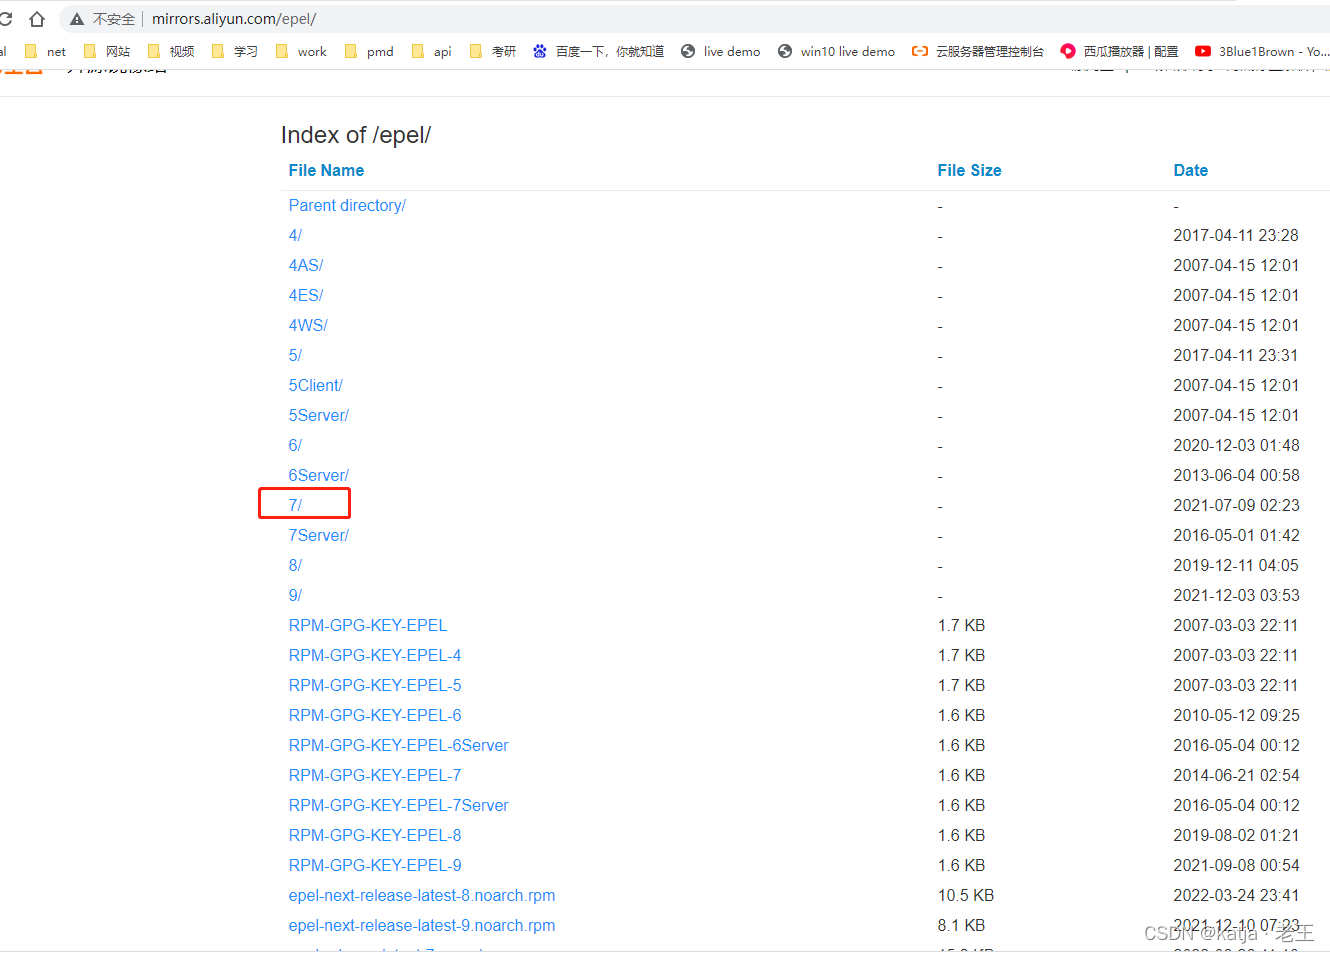Open the 4/ directory
Image resolution: width=1330 pixels, height=953 pixels.
(x=295, y=235)
